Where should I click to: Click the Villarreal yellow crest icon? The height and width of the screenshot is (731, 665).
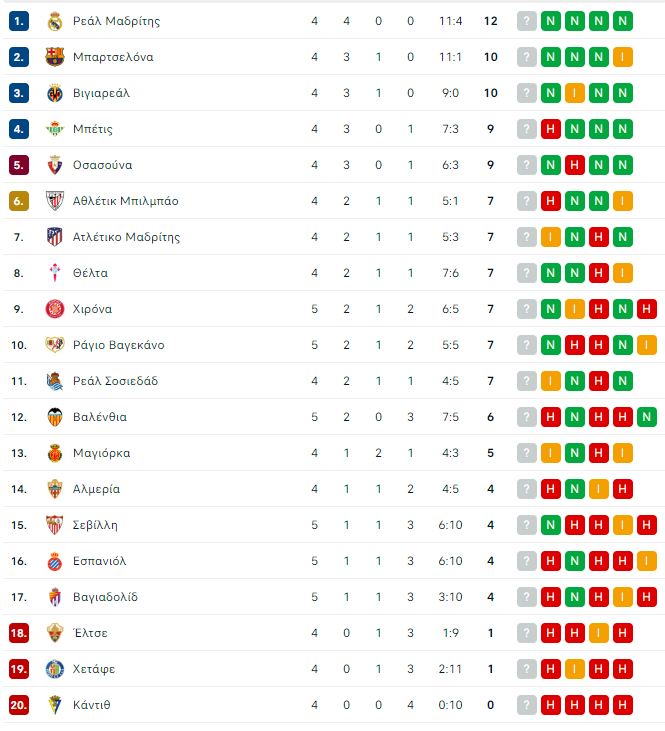tap(55, 93)
